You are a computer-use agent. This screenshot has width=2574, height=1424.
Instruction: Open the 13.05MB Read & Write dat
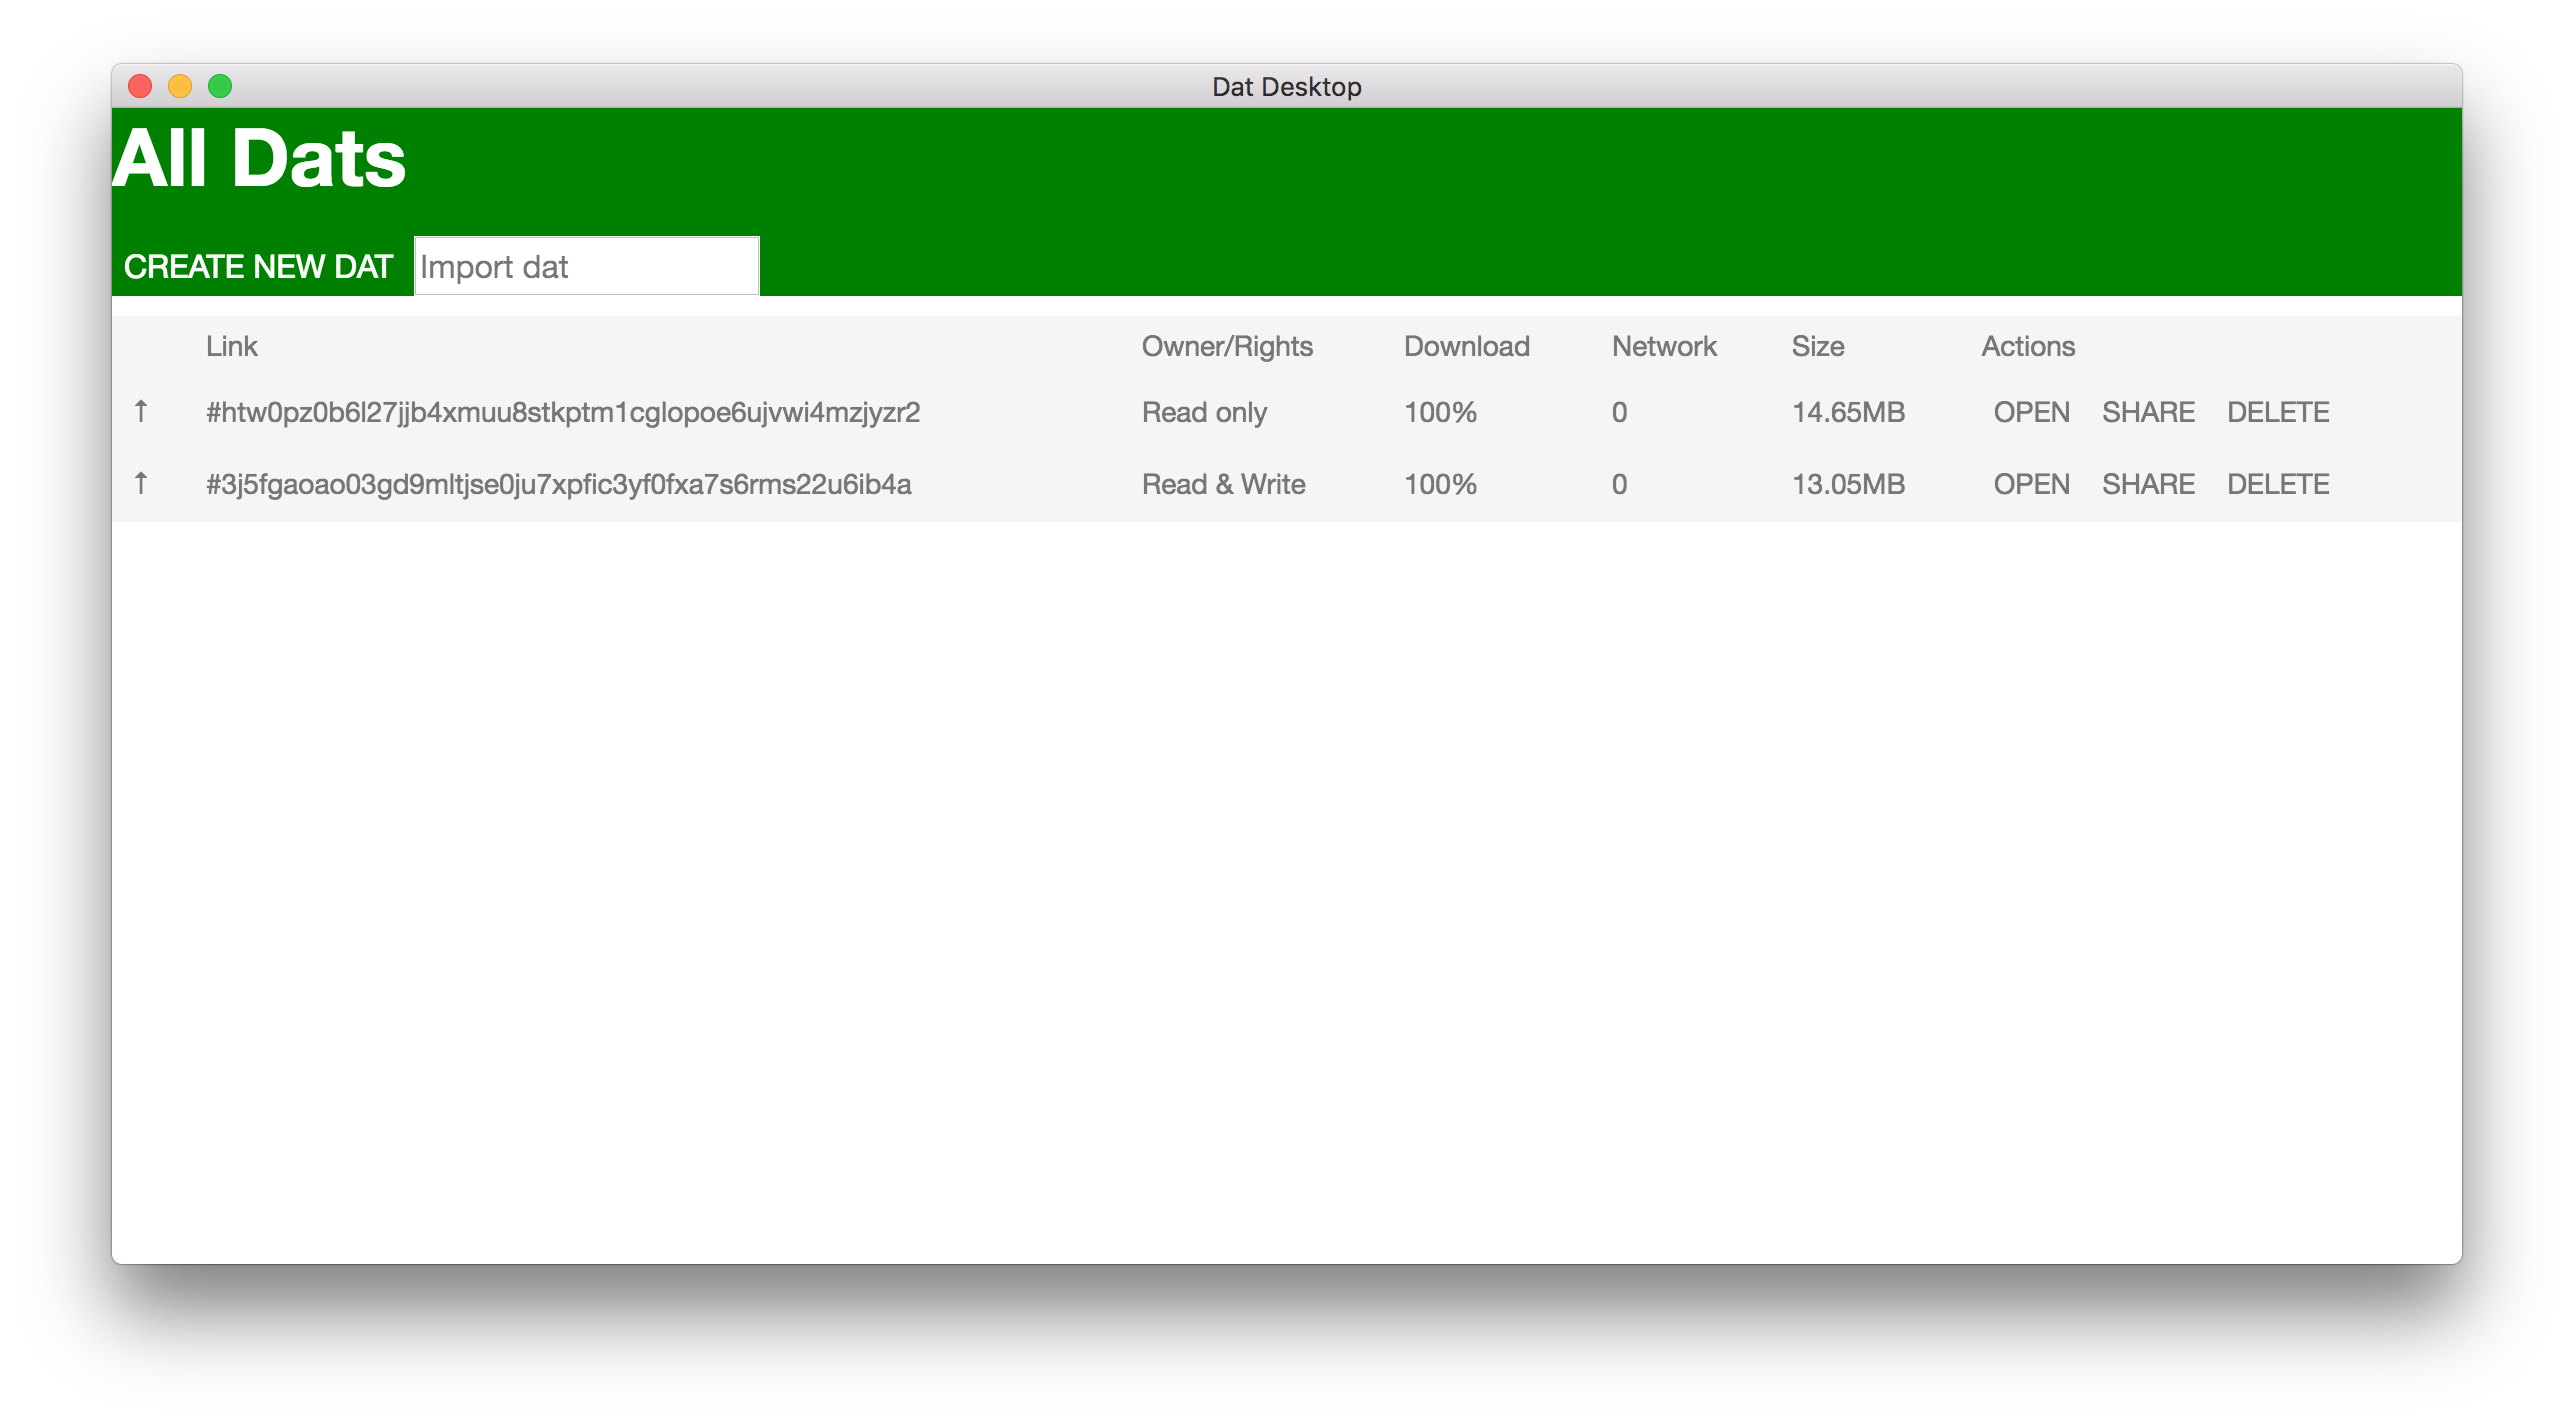pyautogui.click(x=2031, y=484)
